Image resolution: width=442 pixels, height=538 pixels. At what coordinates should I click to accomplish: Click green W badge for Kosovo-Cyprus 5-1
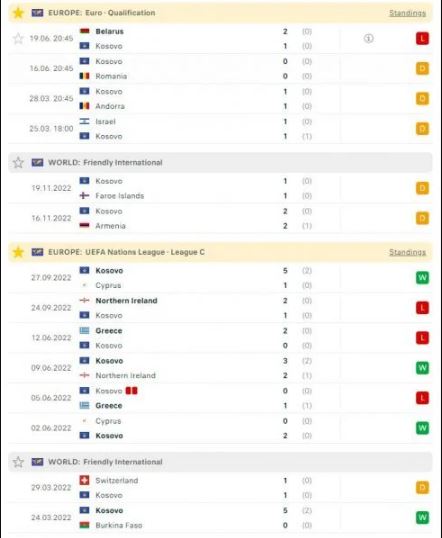pyautogui.click(x=422, y=278)
